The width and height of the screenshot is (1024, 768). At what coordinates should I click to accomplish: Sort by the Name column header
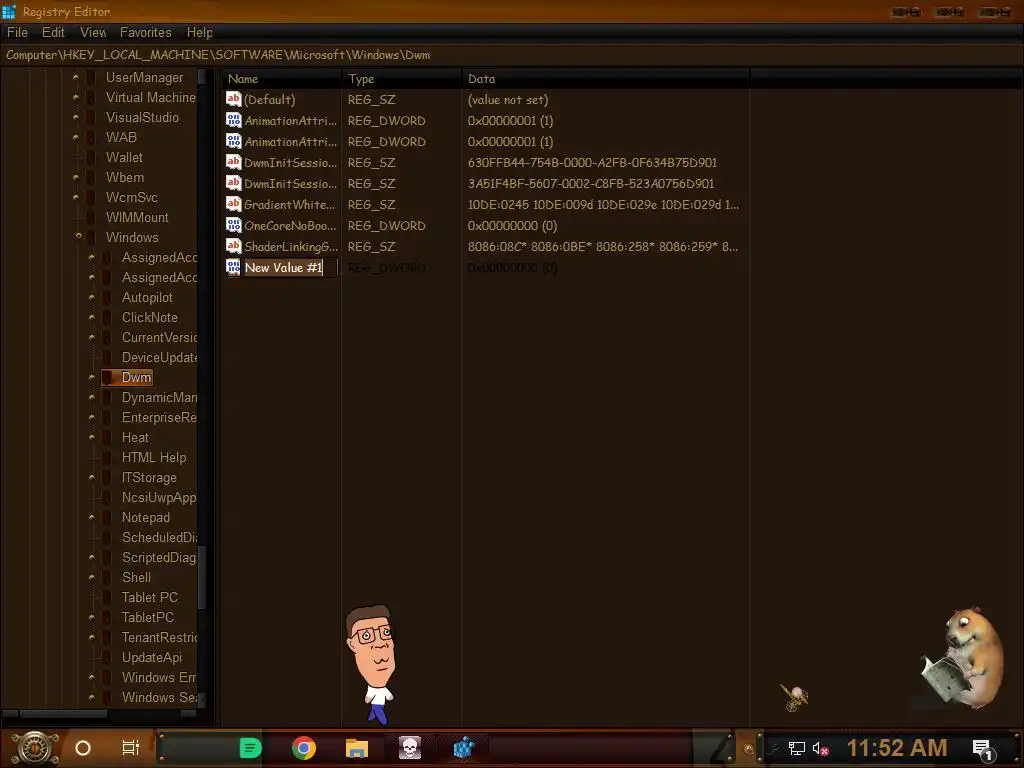click(281, 78)
